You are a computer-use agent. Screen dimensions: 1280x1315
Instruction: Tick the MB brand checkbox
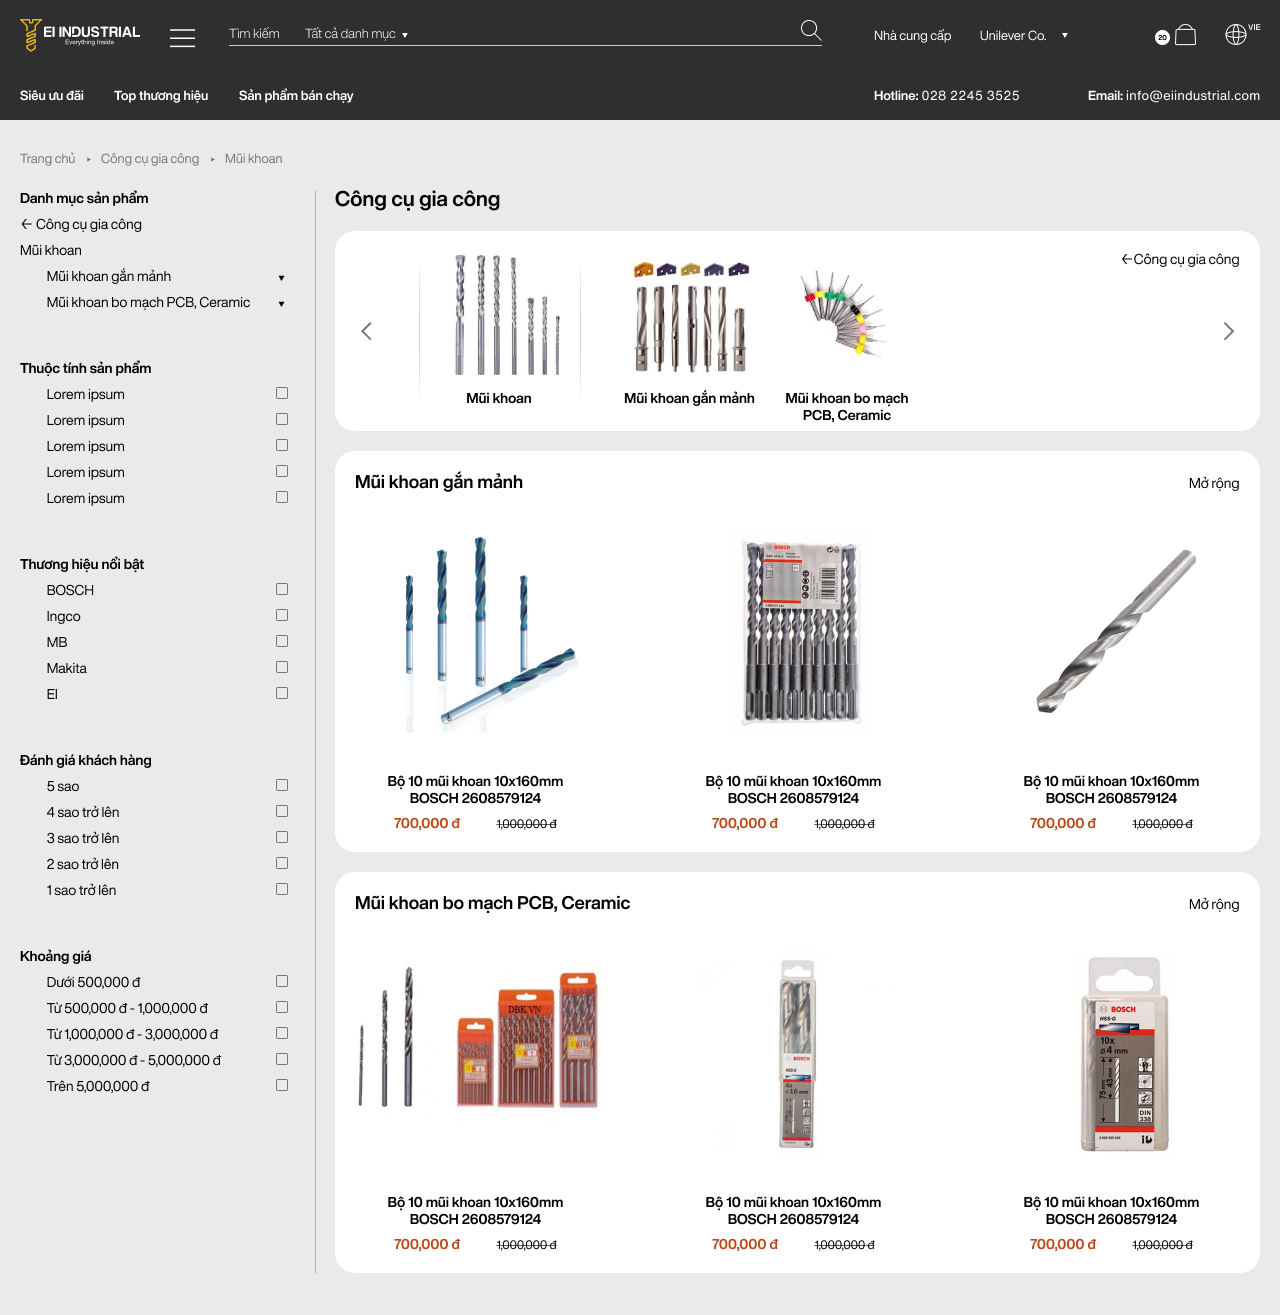pos(282,642)
